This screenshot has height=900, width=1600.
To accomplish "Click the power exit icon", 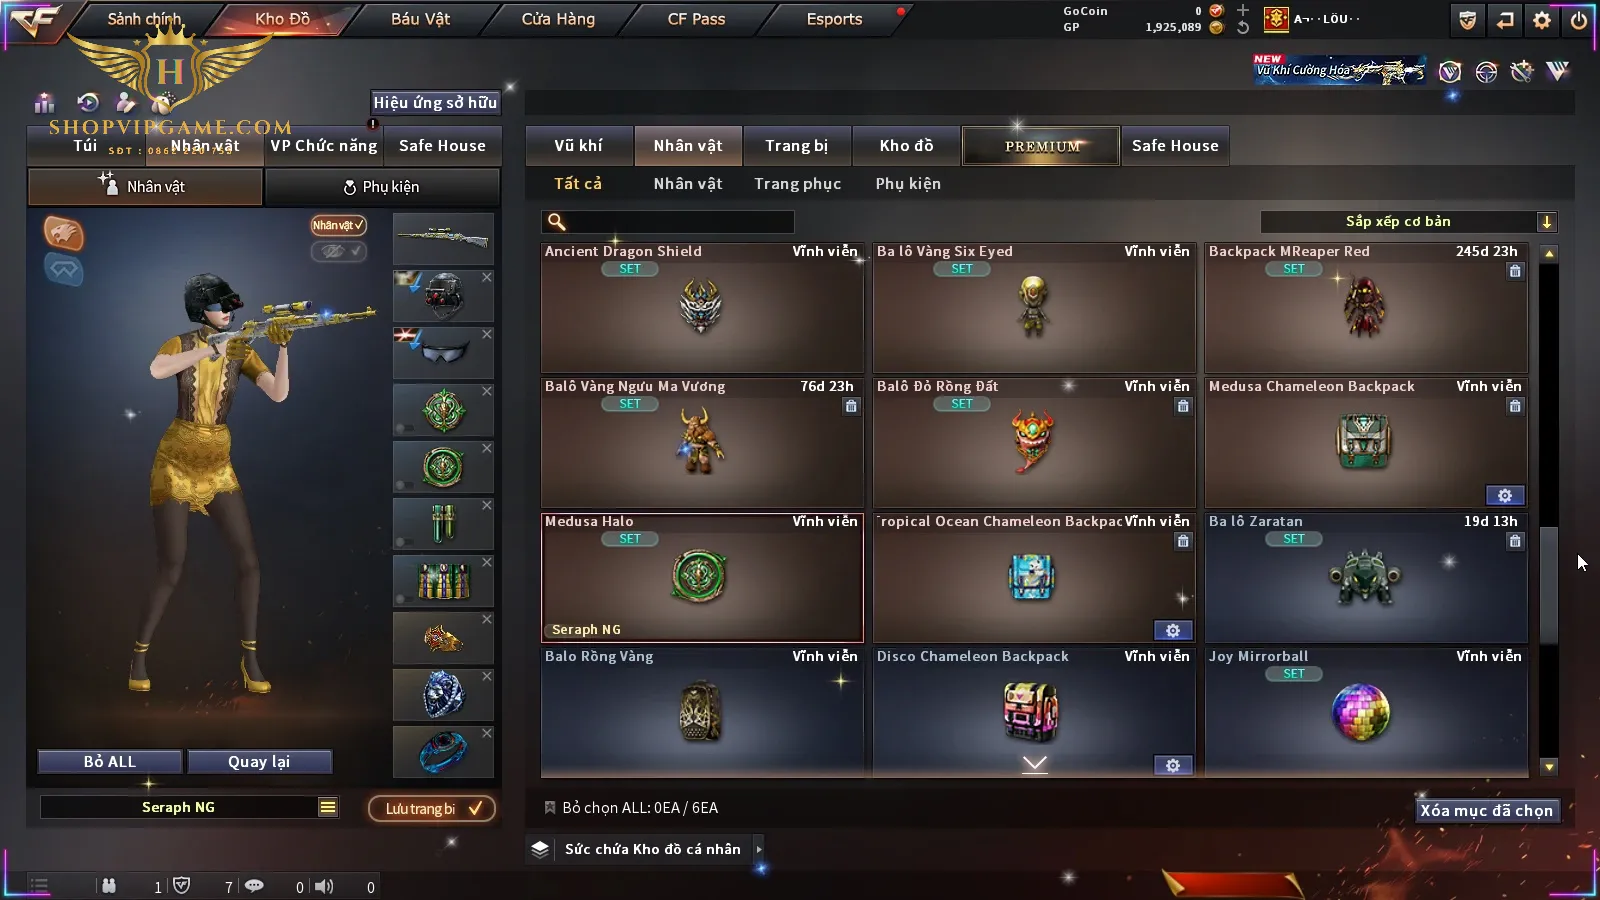I will point(1579,20).
